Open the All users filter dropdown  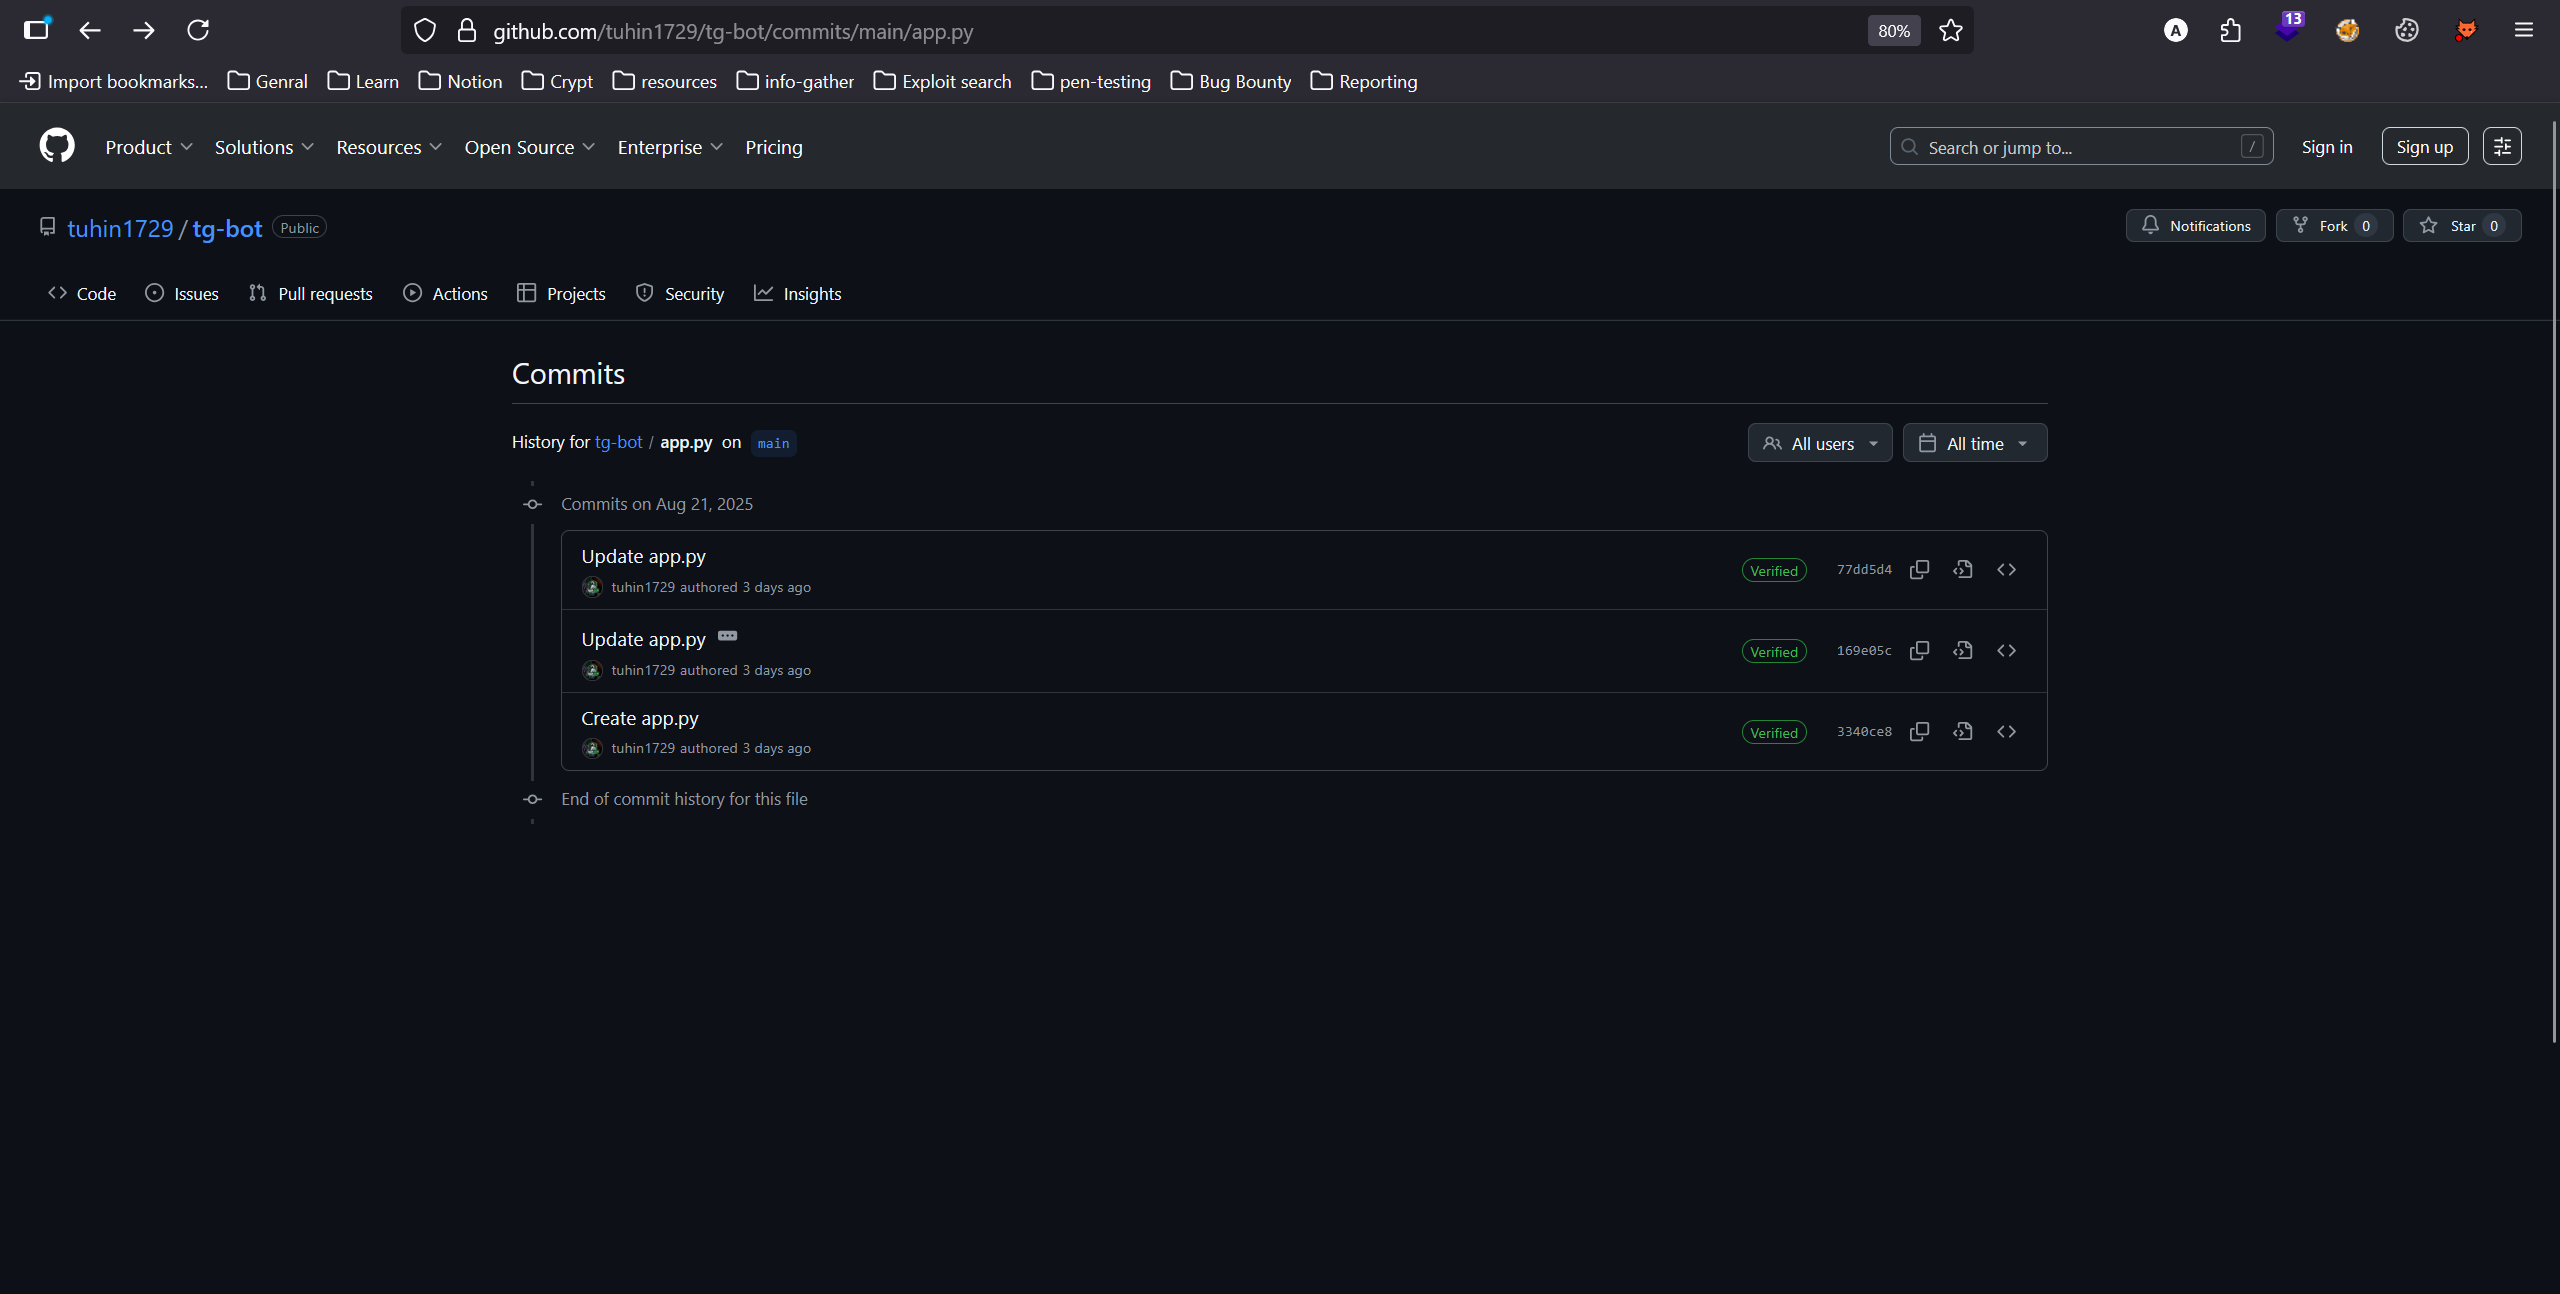click(x=1819, y=443)
